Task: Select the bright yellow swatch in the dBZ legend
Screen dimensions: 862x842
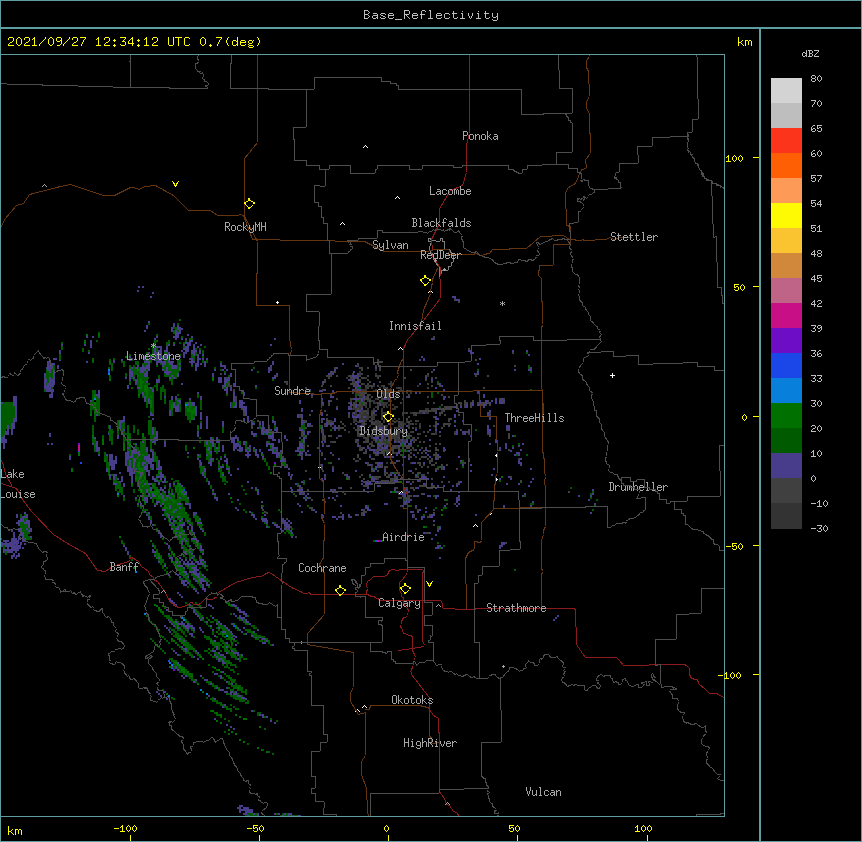Action: [x=786, y=215]
